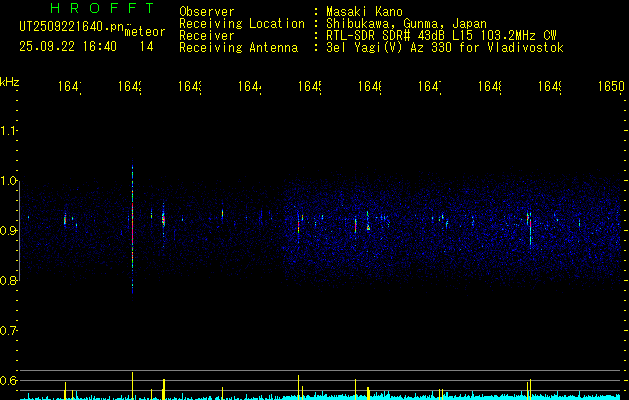
Task: Click the 1650 time axis marker
Action: tap(611, 86)
